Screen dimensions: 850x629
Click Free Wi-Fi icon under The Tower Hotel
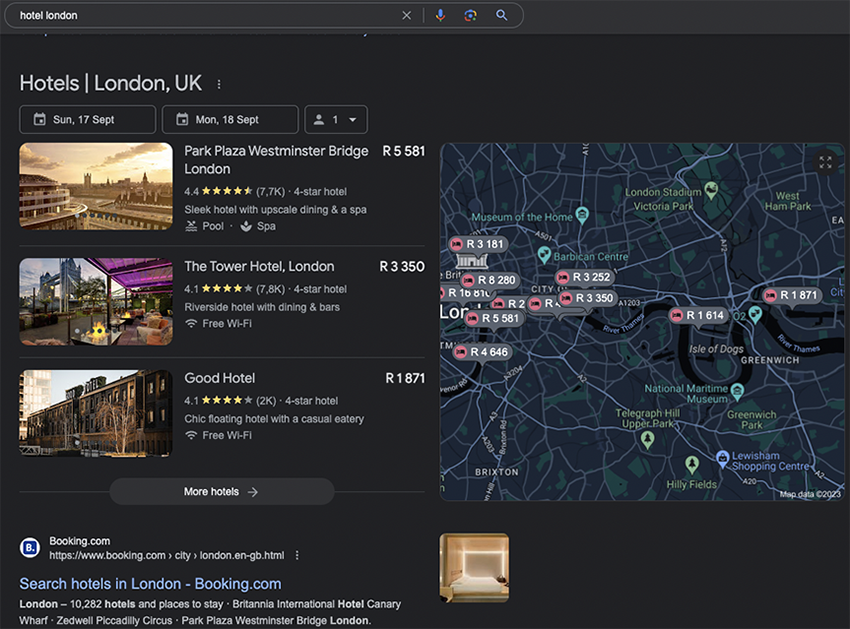coord(191,324)
